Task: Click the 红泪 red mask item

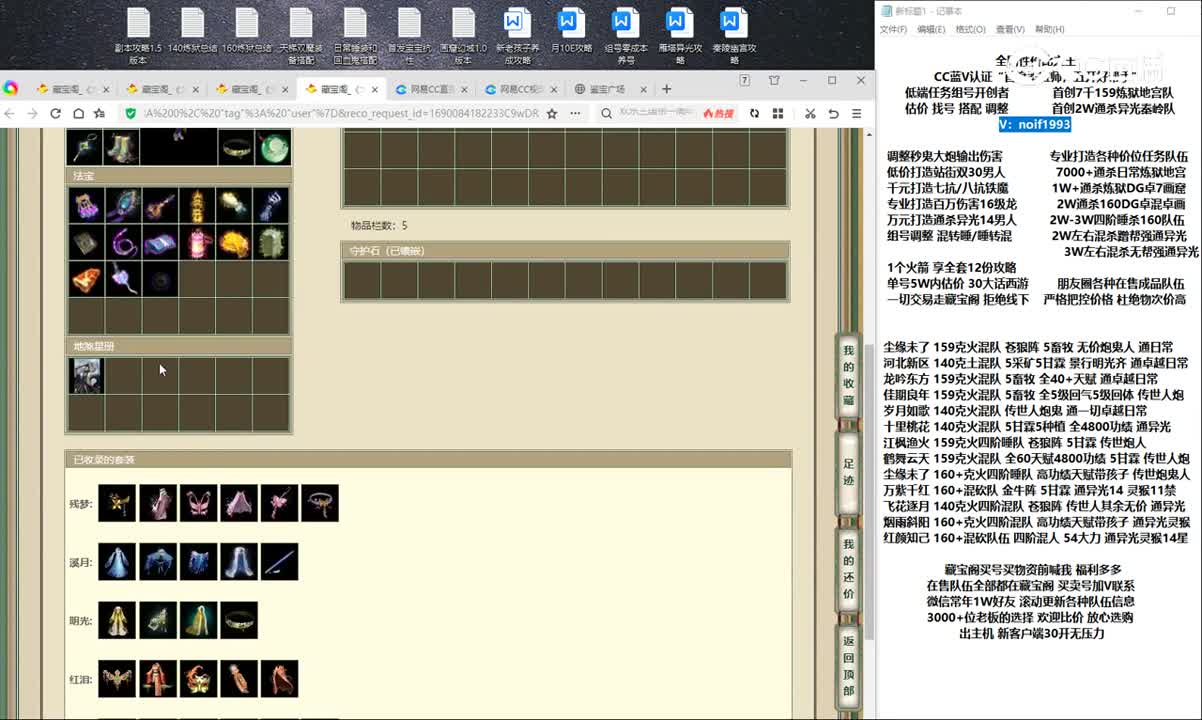Action: tap(198, 678)
